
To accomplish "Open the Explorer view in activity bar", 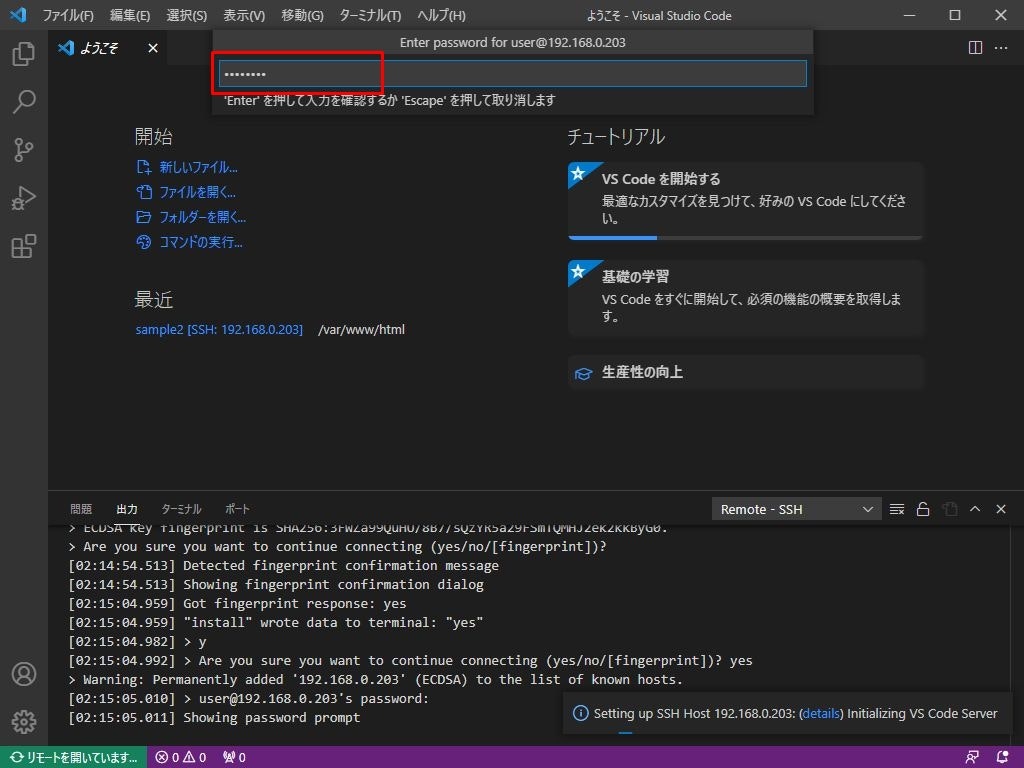I will tap(24, 54).
